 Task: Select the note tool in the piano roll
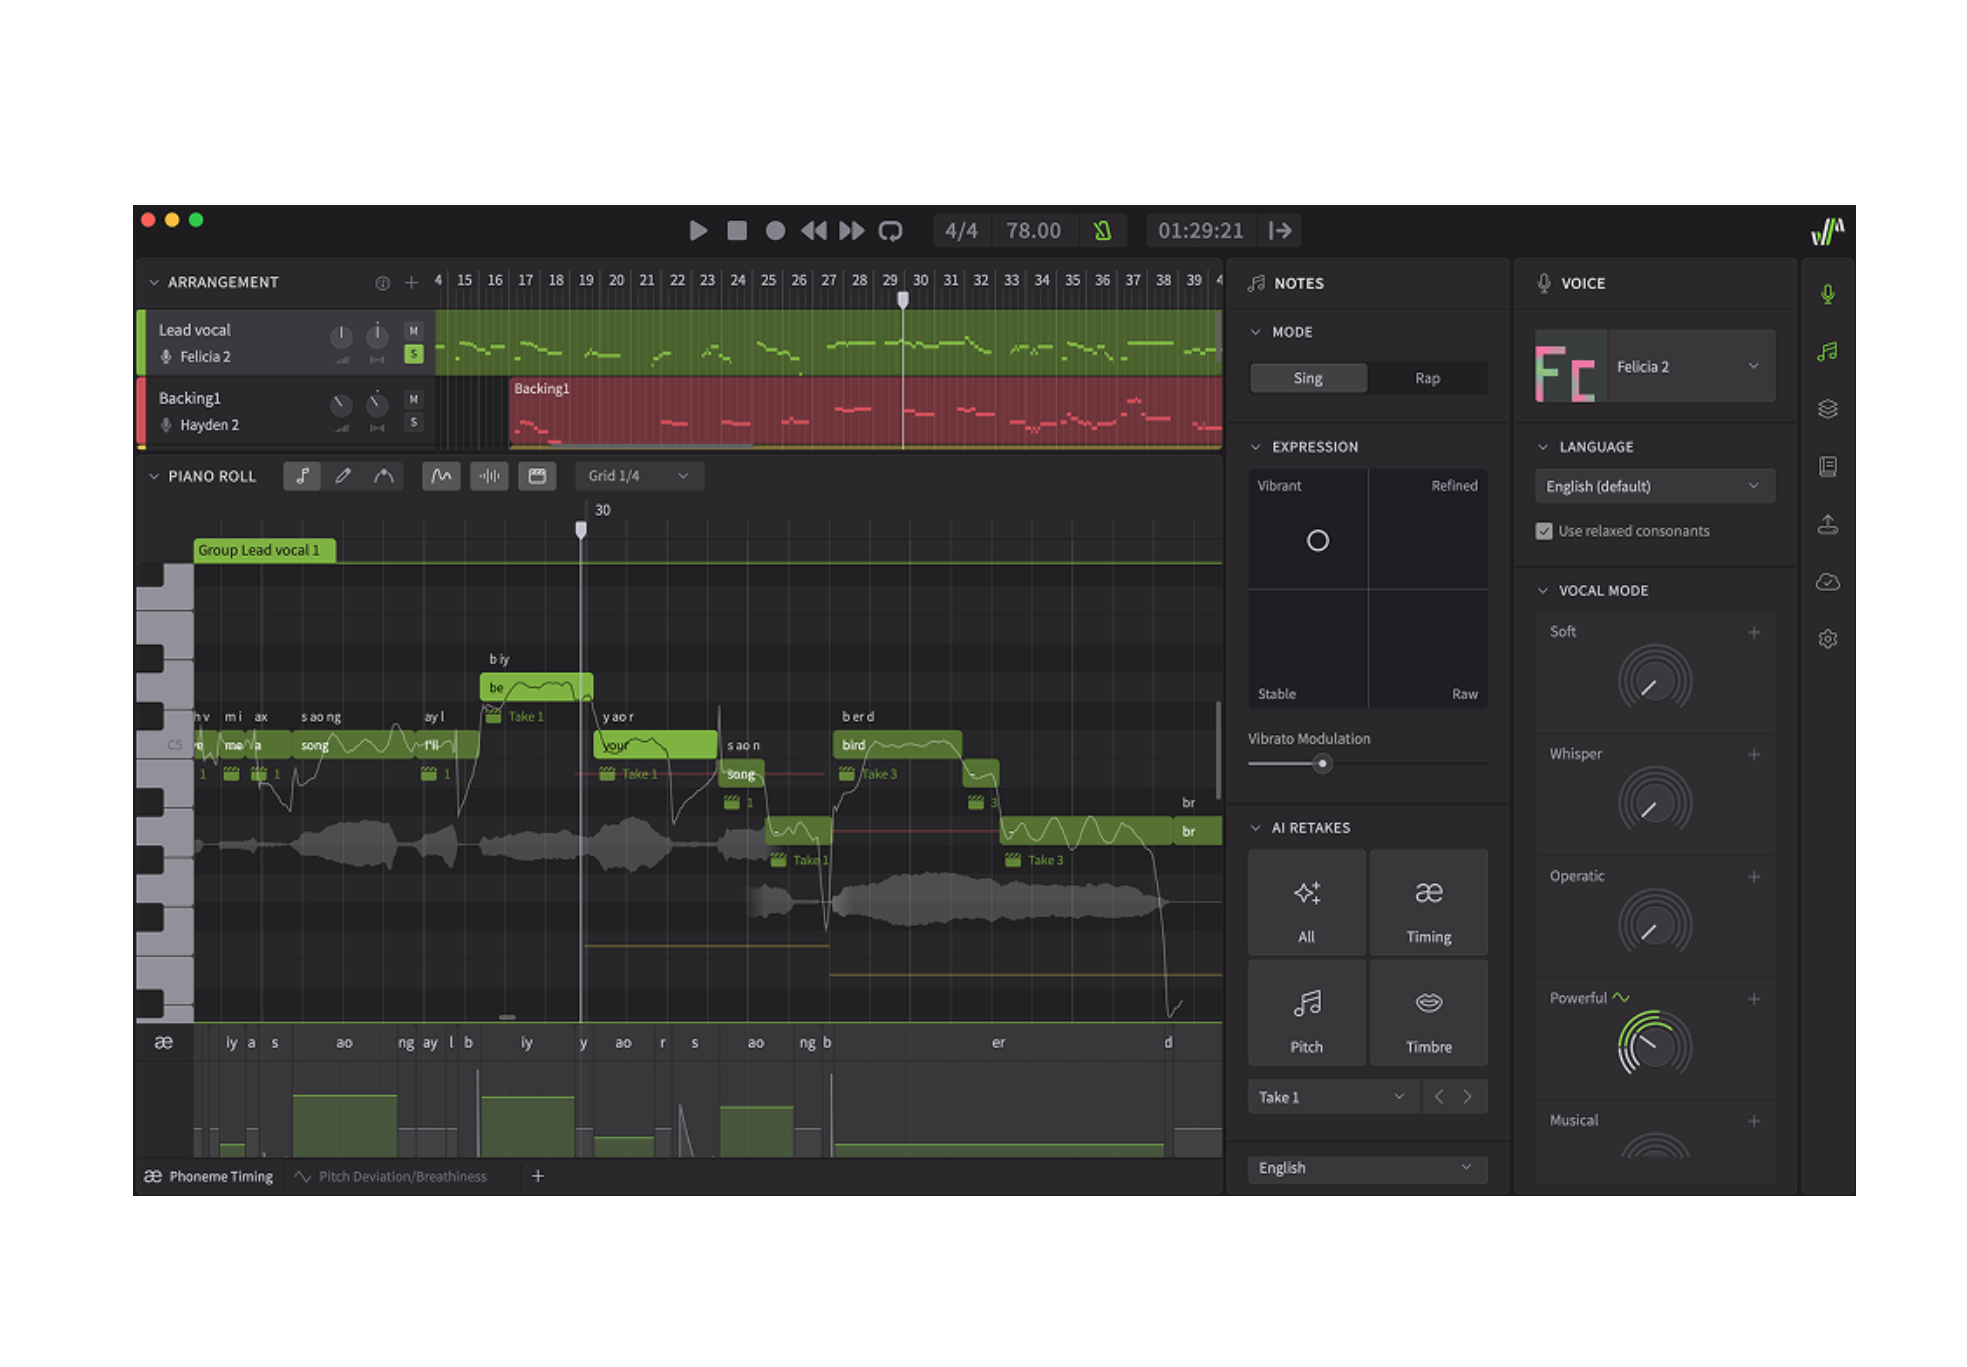pyautogui.click(x=304, y=476)
